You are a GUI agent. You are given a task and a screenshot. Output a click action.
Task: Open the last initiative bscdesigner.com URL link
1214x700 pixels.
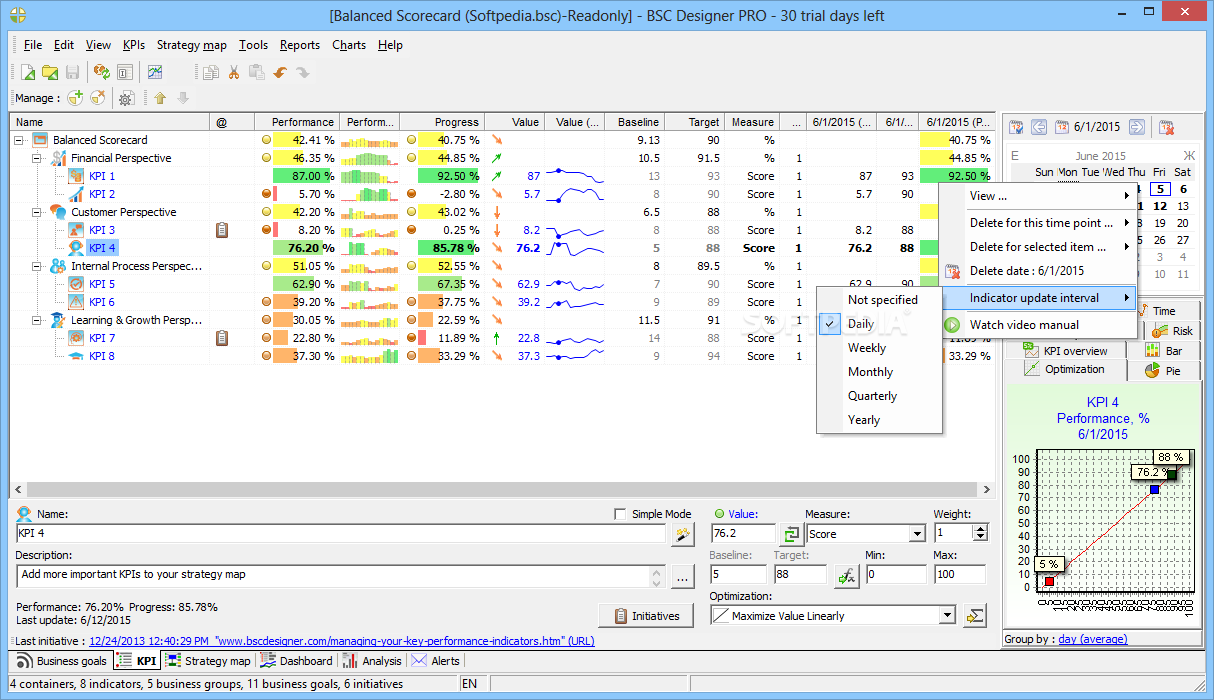point(342,641)
